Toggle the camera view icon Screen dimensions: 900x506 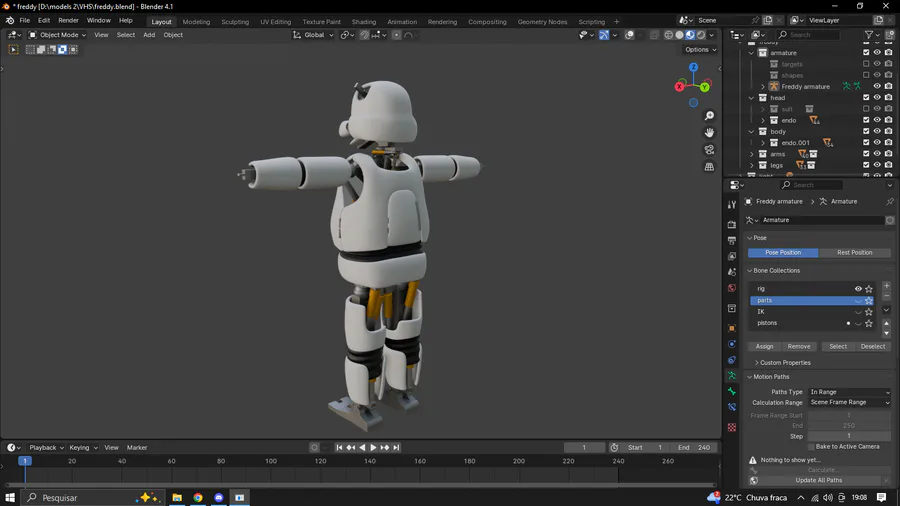pyautogui.click(x=709, y=150)
